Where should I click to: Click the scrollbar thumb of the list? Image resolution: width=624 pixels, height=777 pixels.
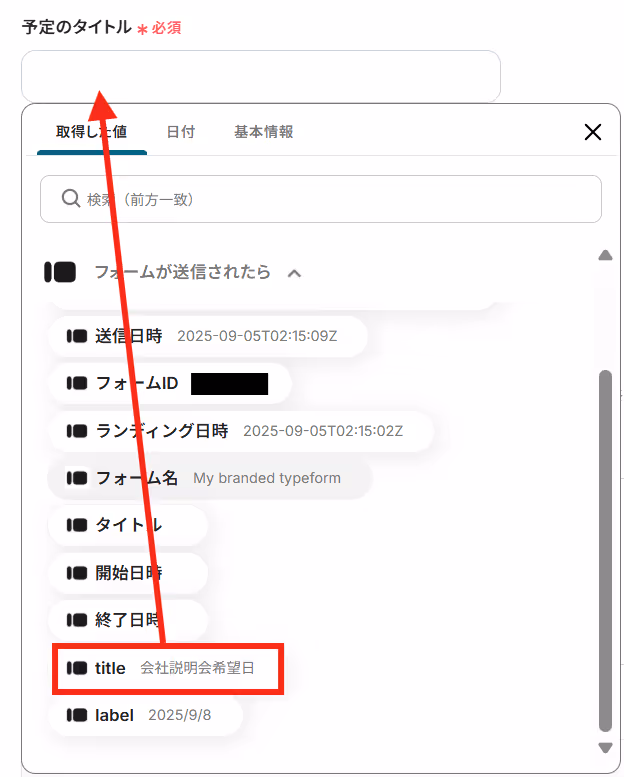[605, 551]
